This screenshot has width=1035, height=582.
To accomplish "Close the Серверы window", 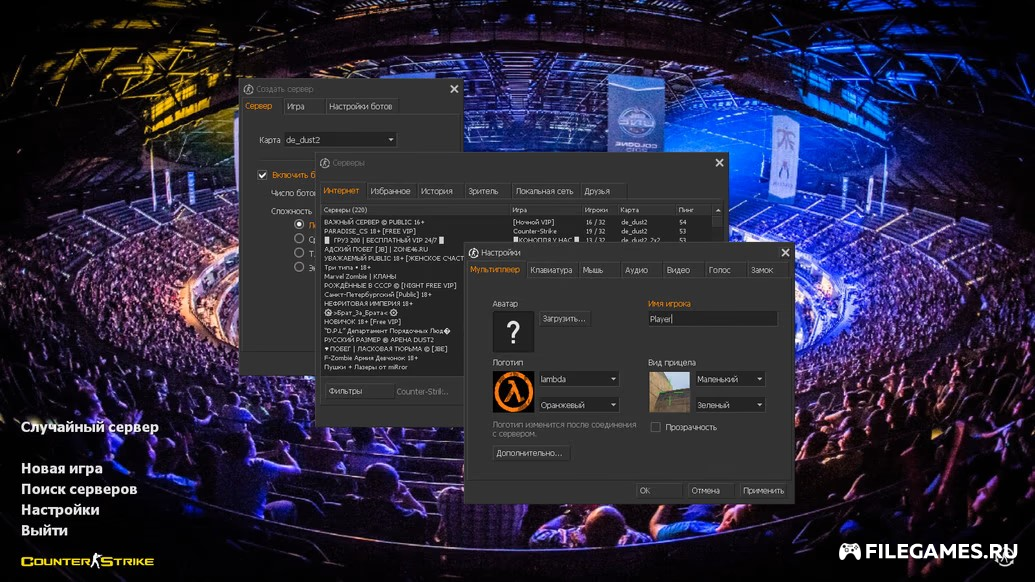I will (x=719, y=163).
